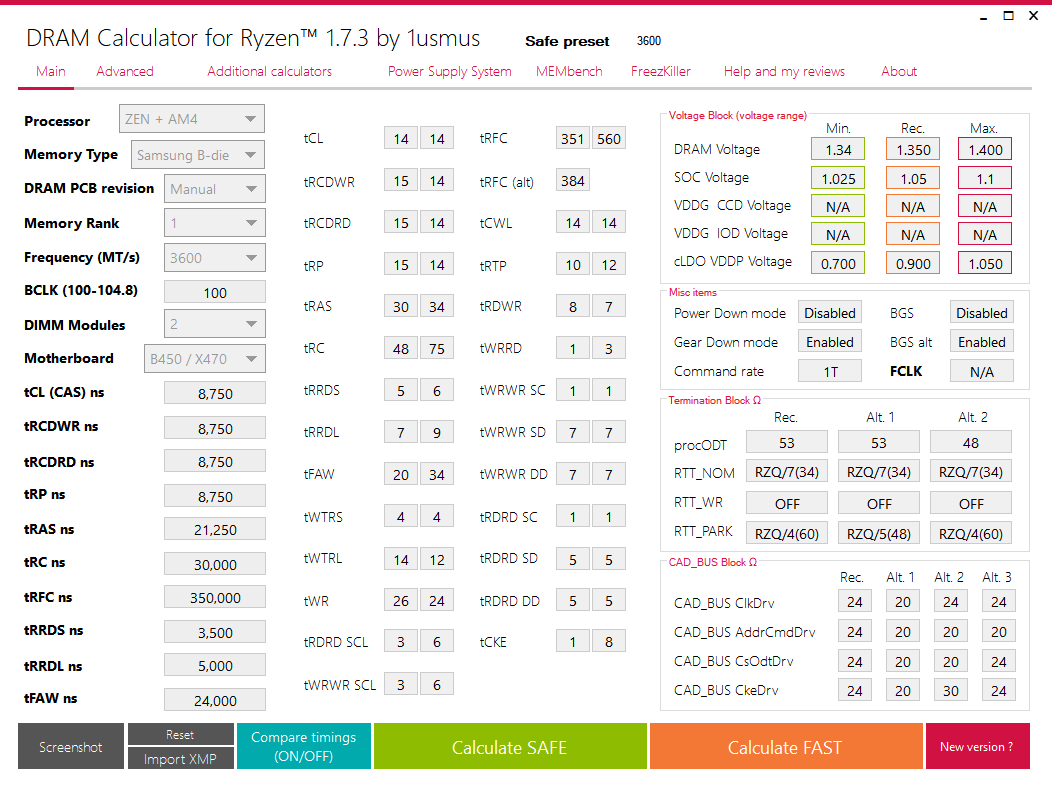Open the FreezKiller tab
This screenshot has width=1052, height=791.
pyautogui.click(x=660, y=71)
